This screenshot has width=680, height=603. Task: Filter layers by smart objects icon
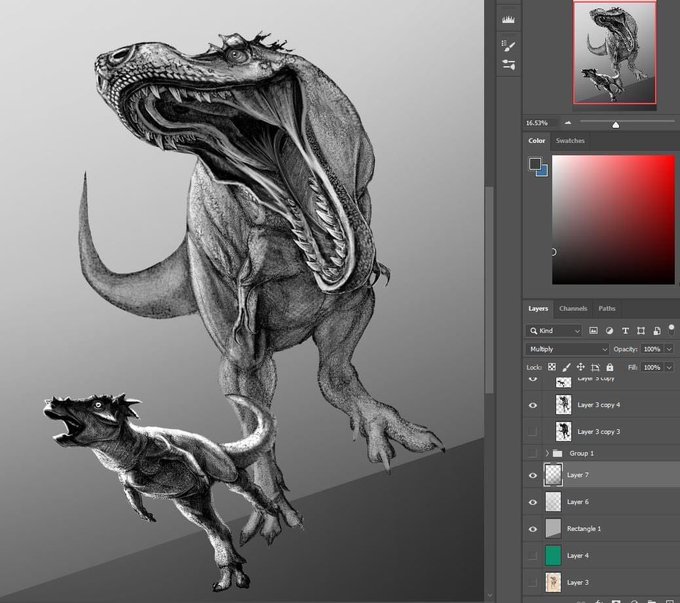[657, 331]
